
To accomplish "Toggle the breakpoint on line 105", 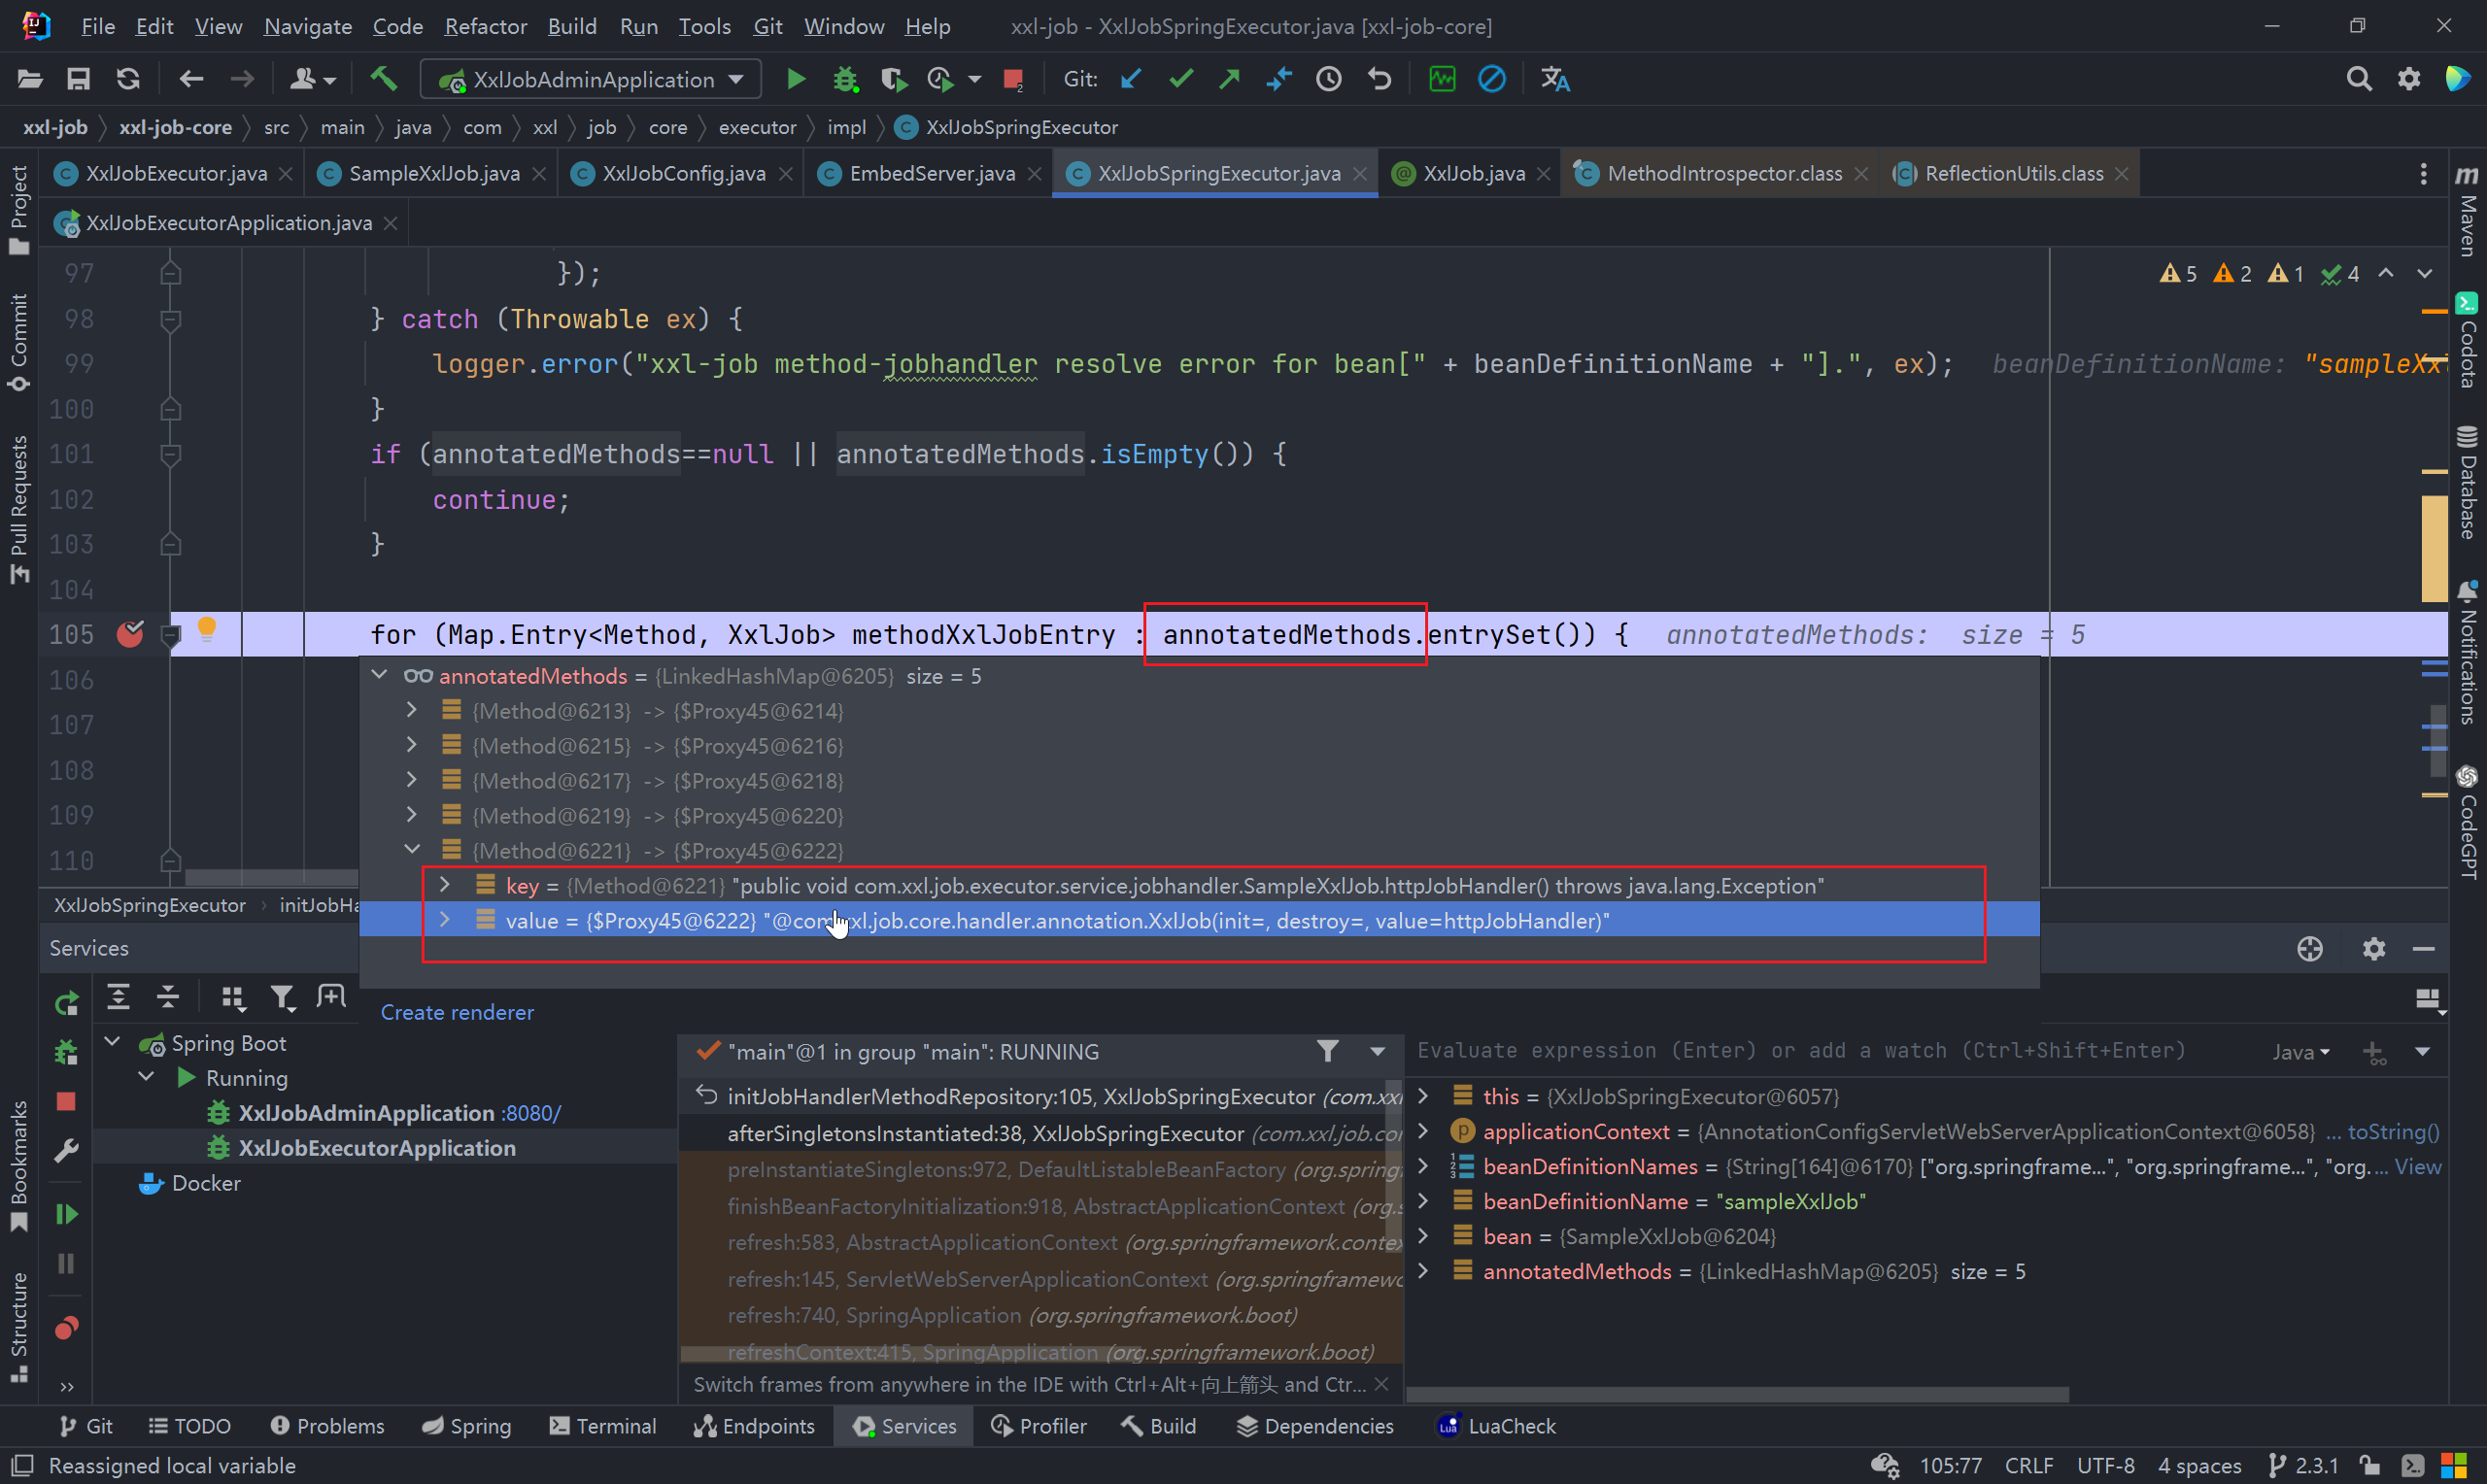I will (130, 634).
